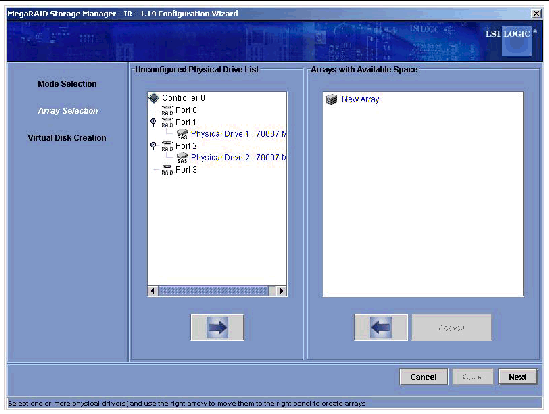549x414 pixels.
Task: Collapse the Port 1 tree node
Action: 153,122
